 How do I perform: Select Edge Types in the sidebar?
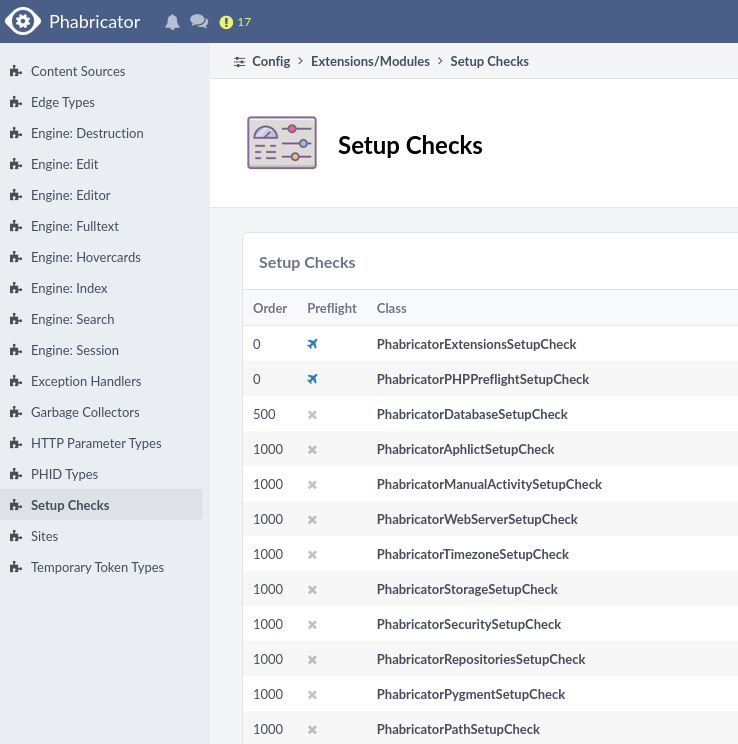coord(63,103)
